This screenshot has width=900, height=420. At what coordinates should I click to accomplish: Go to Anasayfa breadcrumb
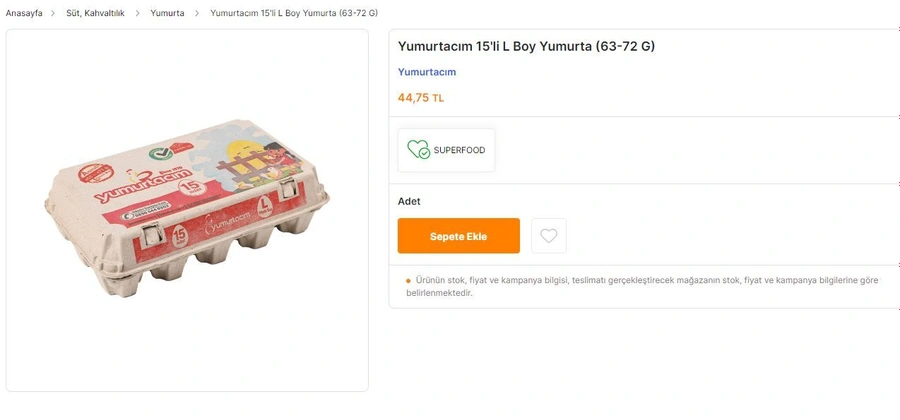click(24, 13)
